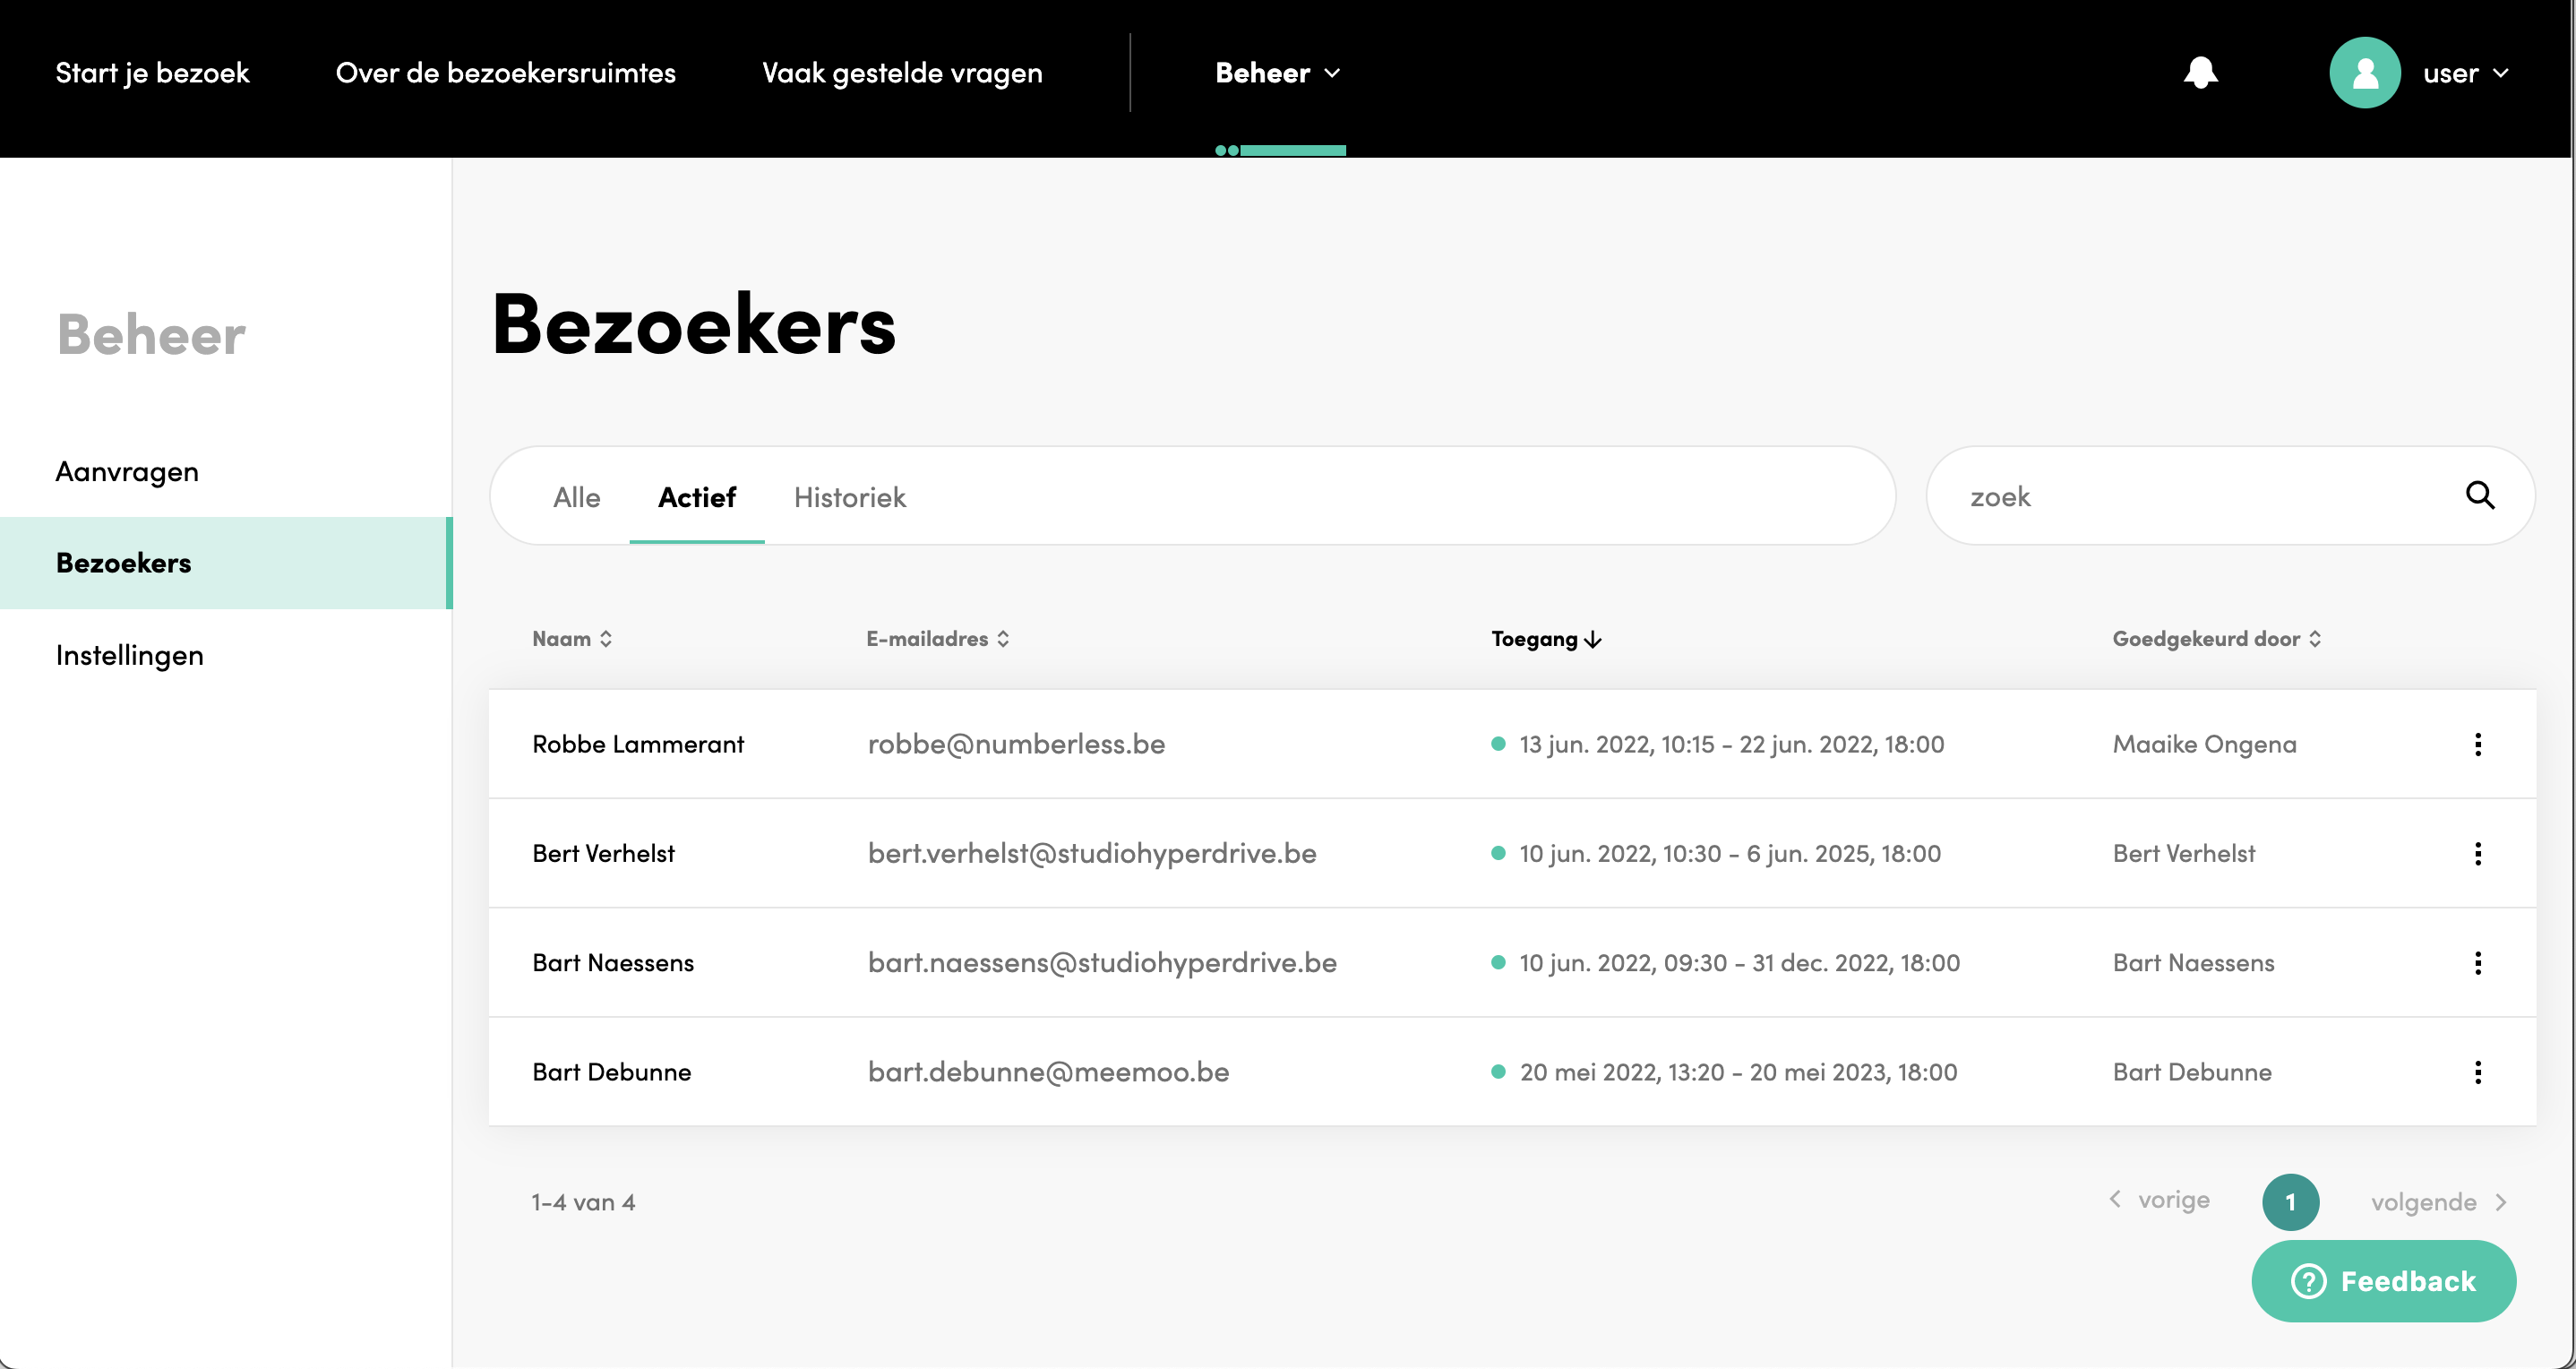Screen dimensions: 2576x1369
Task: Open Aanvragen in the sidebar
Action: tap(127, 471)
